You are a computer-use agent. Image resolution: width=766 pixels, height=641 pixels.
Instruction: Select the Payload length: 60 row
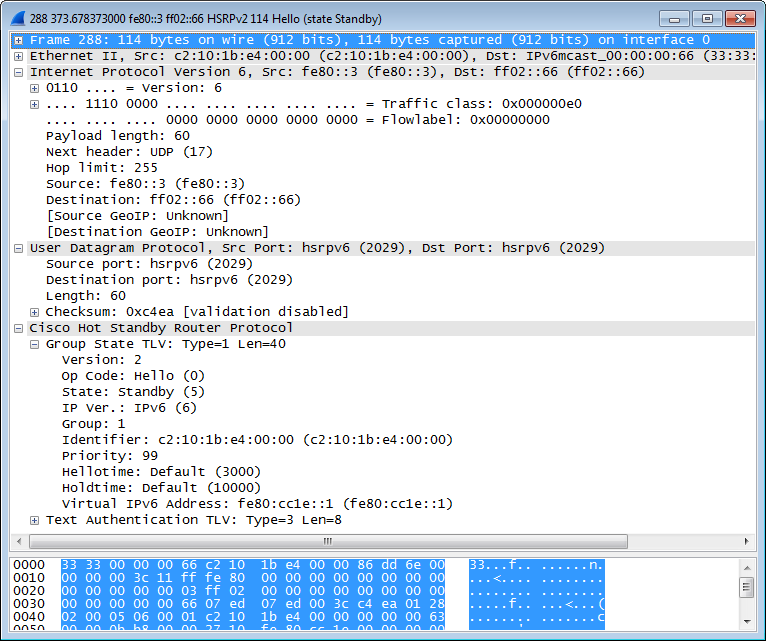[x=118, y=136]
